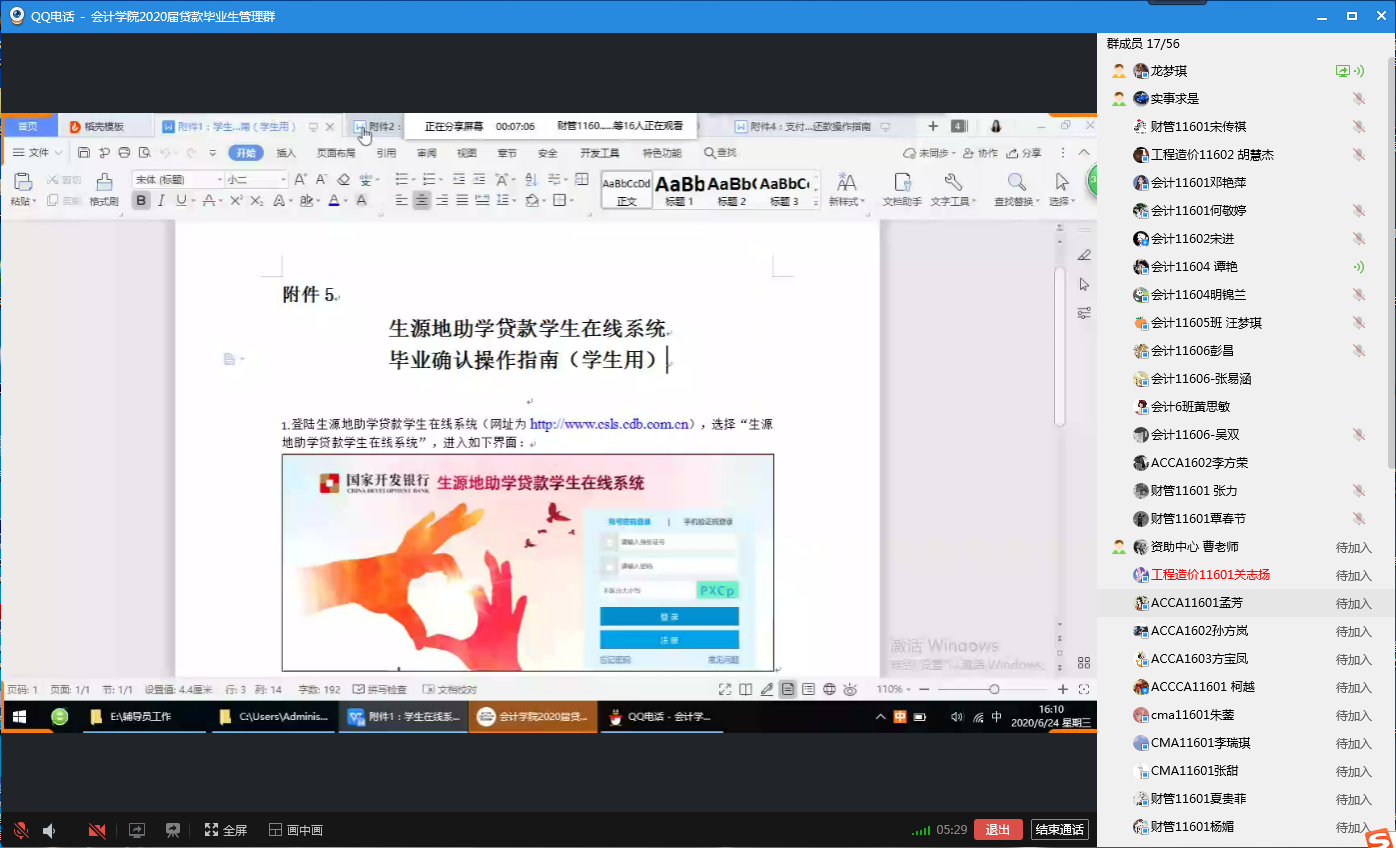The image size is (1396, 848).
Task: Click the Bold icon in the WPS ribbon
Action: 141,200
